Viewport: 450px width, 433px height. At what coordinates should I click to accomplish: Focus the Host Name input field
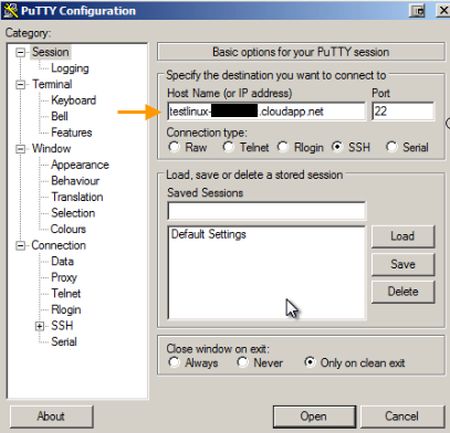266,111
